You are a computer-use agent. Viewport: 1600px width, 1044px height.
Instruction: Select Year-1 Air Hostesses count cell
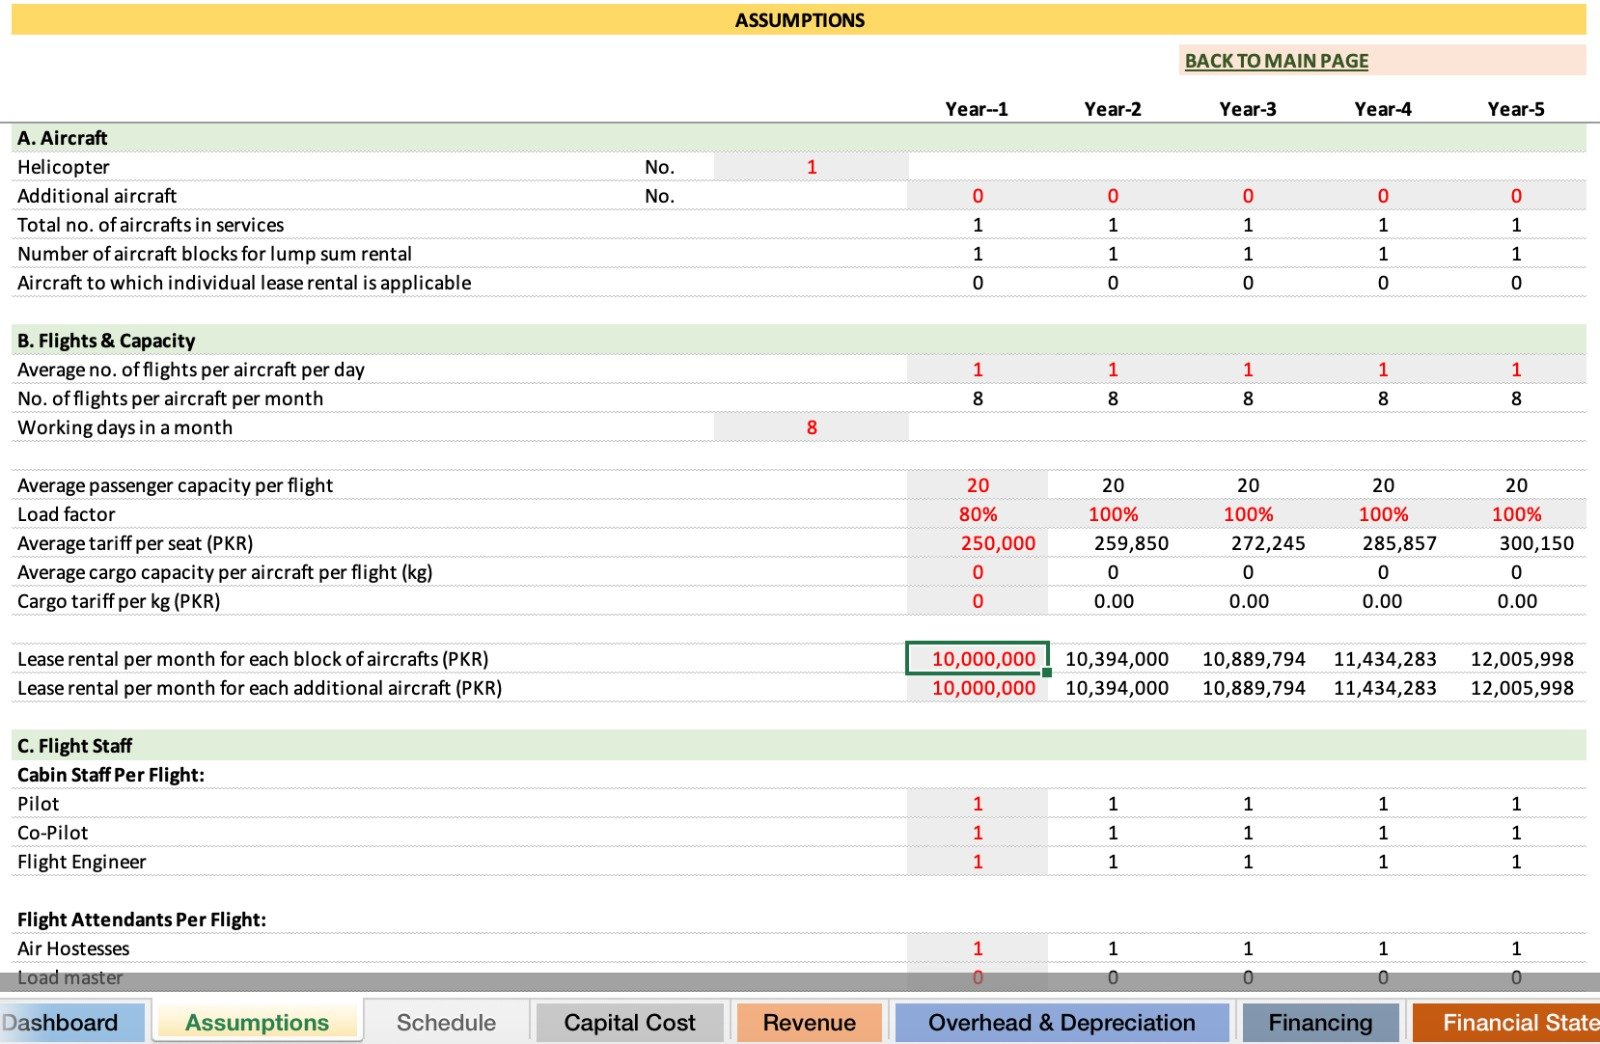coord(977,949)
